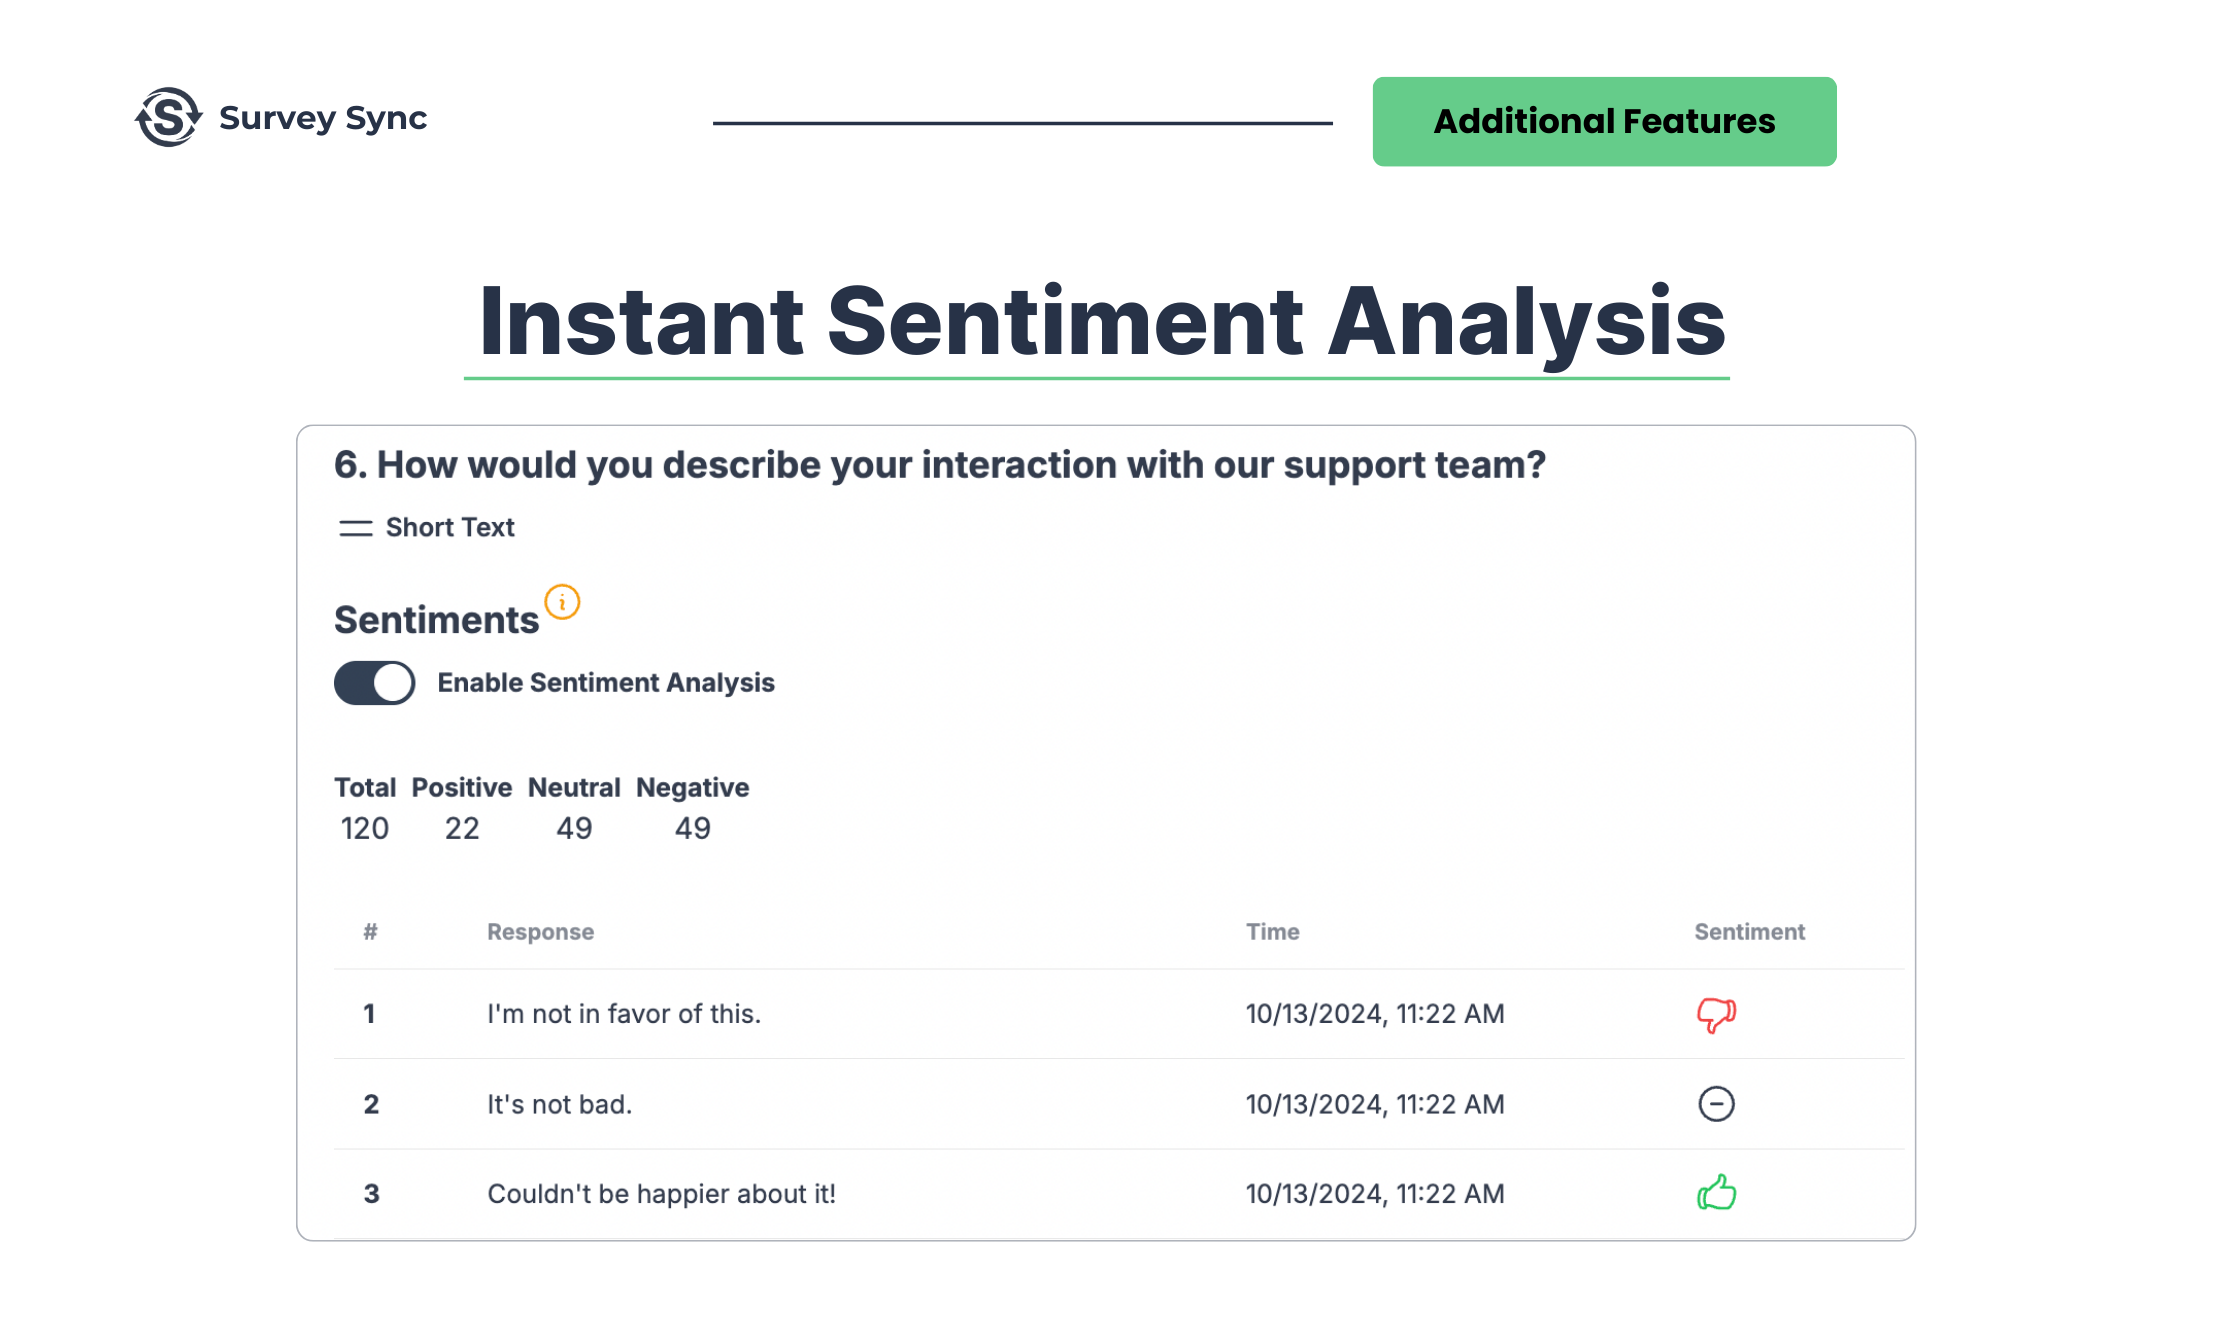2223x1330 pixels.
Task: Select the "It's not bad." response row
Action: tap(559, 1104)
